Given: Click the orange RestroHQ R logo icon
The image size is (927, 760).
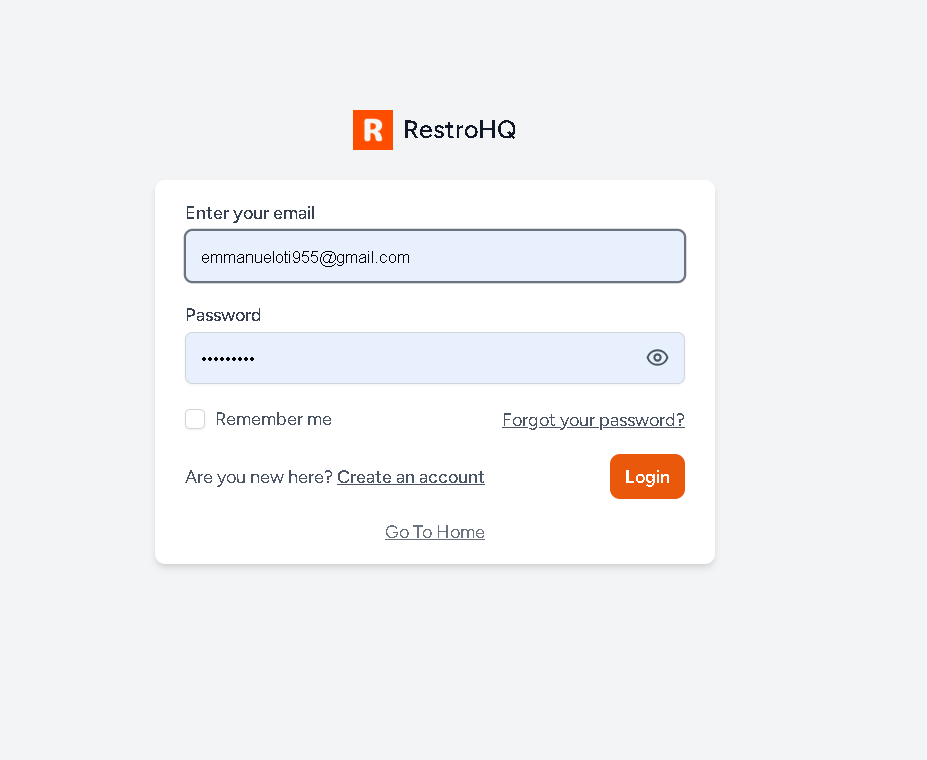Looking at the screenshot, I should (372, 130).
